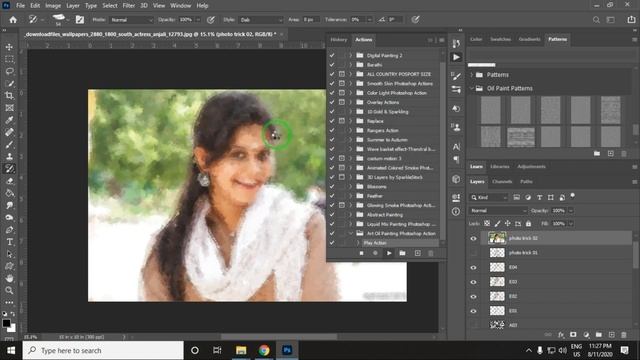The image size is (640, 360).
Task: Lock transparent pixels of the layer
Action: coord(487,224)
